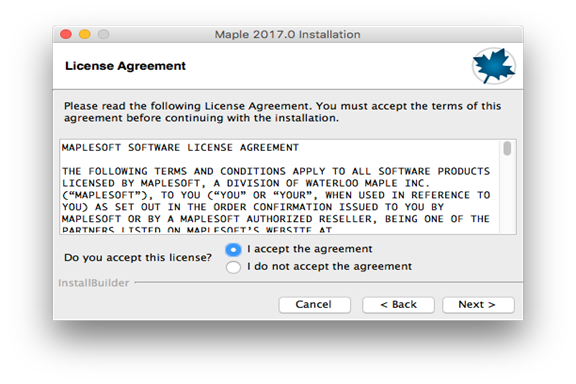Minimize window using the yellow button
This screenshot has width=576, height=384.
click(85, 34)
